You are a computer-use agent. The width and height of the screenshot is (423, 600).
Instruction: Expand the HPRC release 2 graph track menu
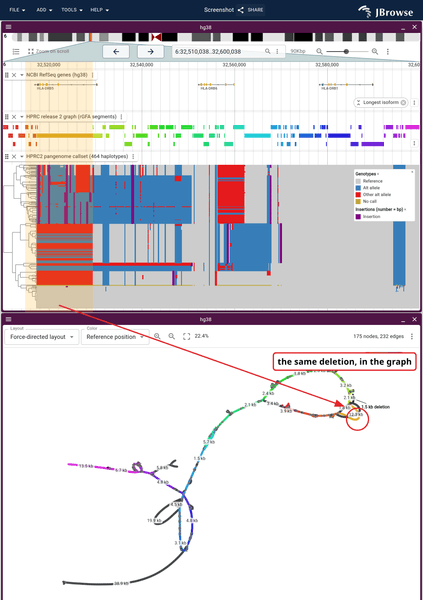click(x=122, y=117)
